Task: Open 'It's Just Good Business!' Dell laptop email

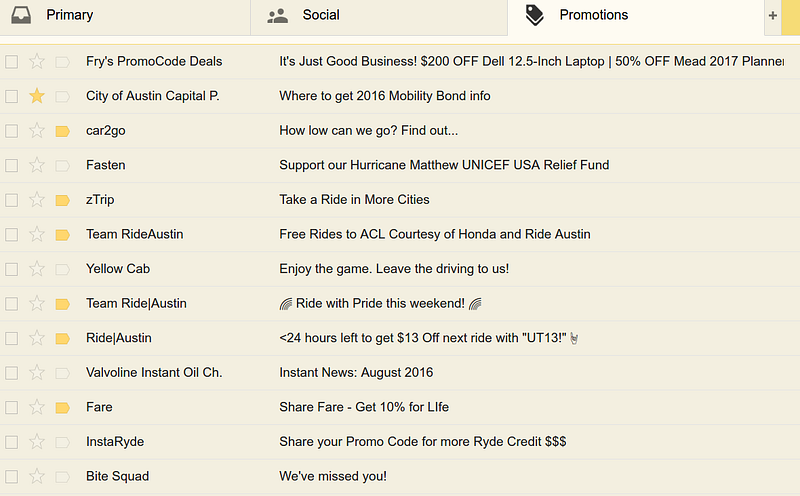Action: coord(532,61)
